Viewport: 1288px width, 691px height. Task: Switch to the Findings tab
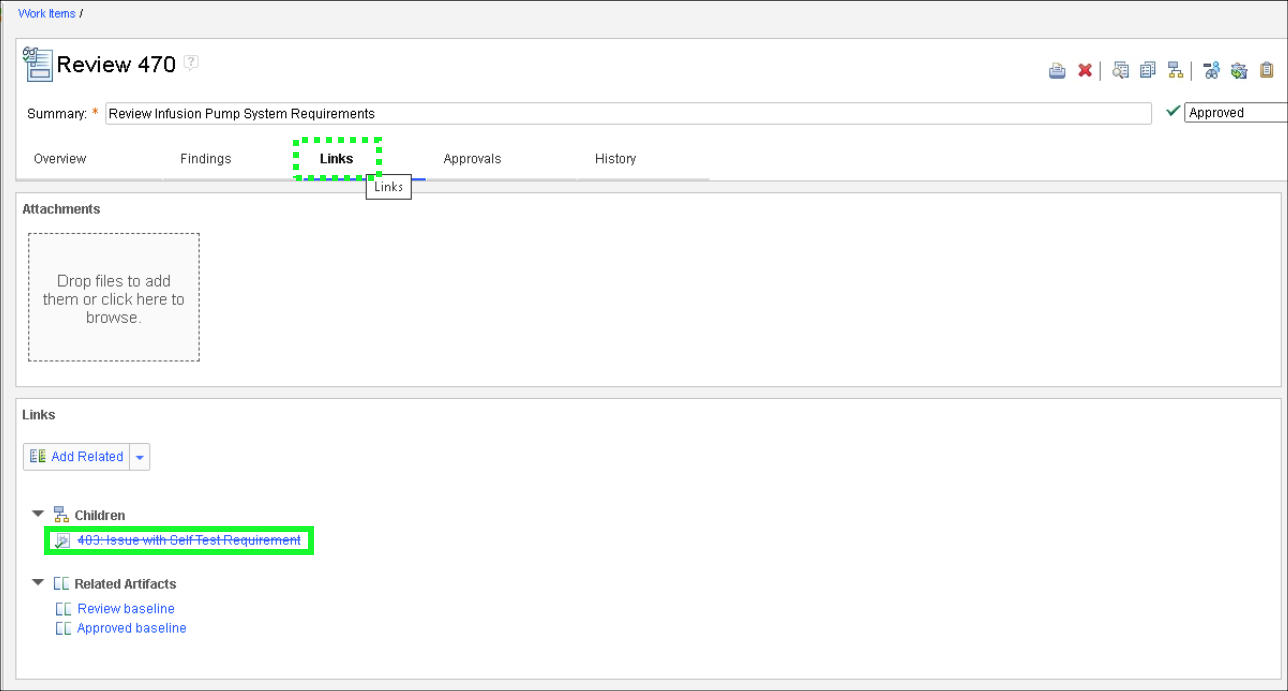(x=205, y=159)
